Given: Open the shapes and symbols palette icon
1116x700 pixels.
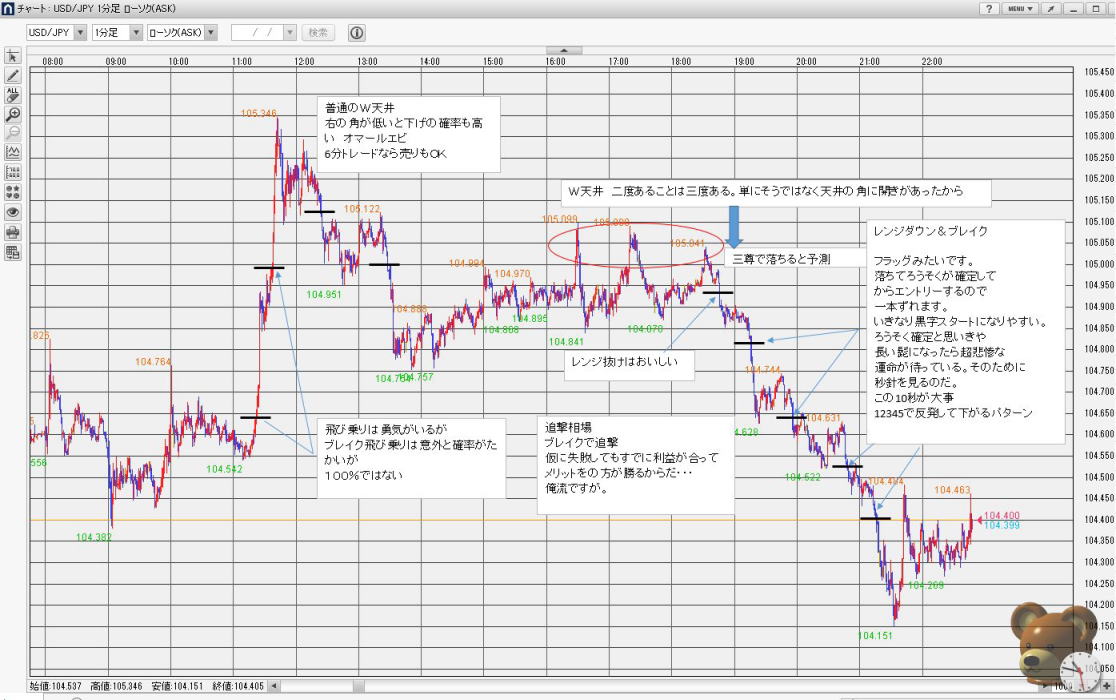Looking at the screenshot, I should 13,192.
